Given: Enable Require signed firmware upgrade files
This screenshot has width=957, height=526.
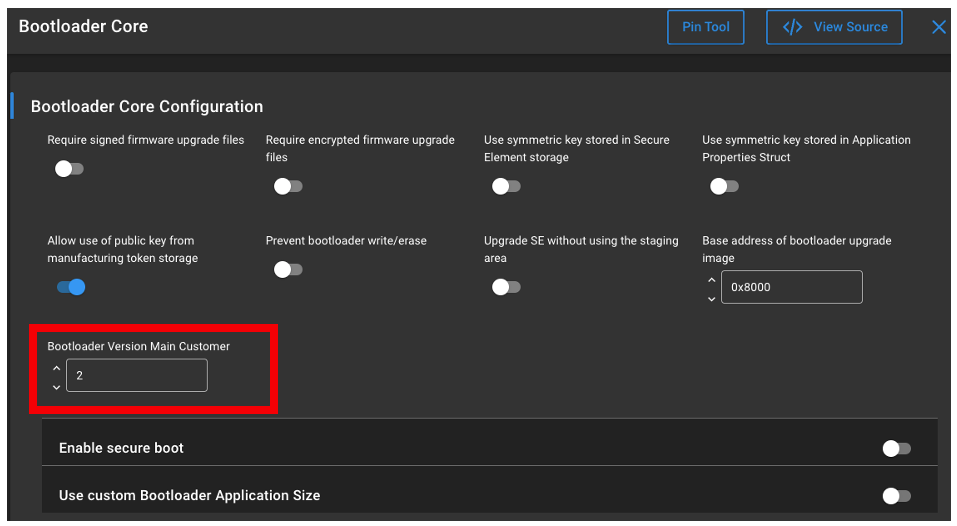Looking at the screenshot, I should pos(69,168).
